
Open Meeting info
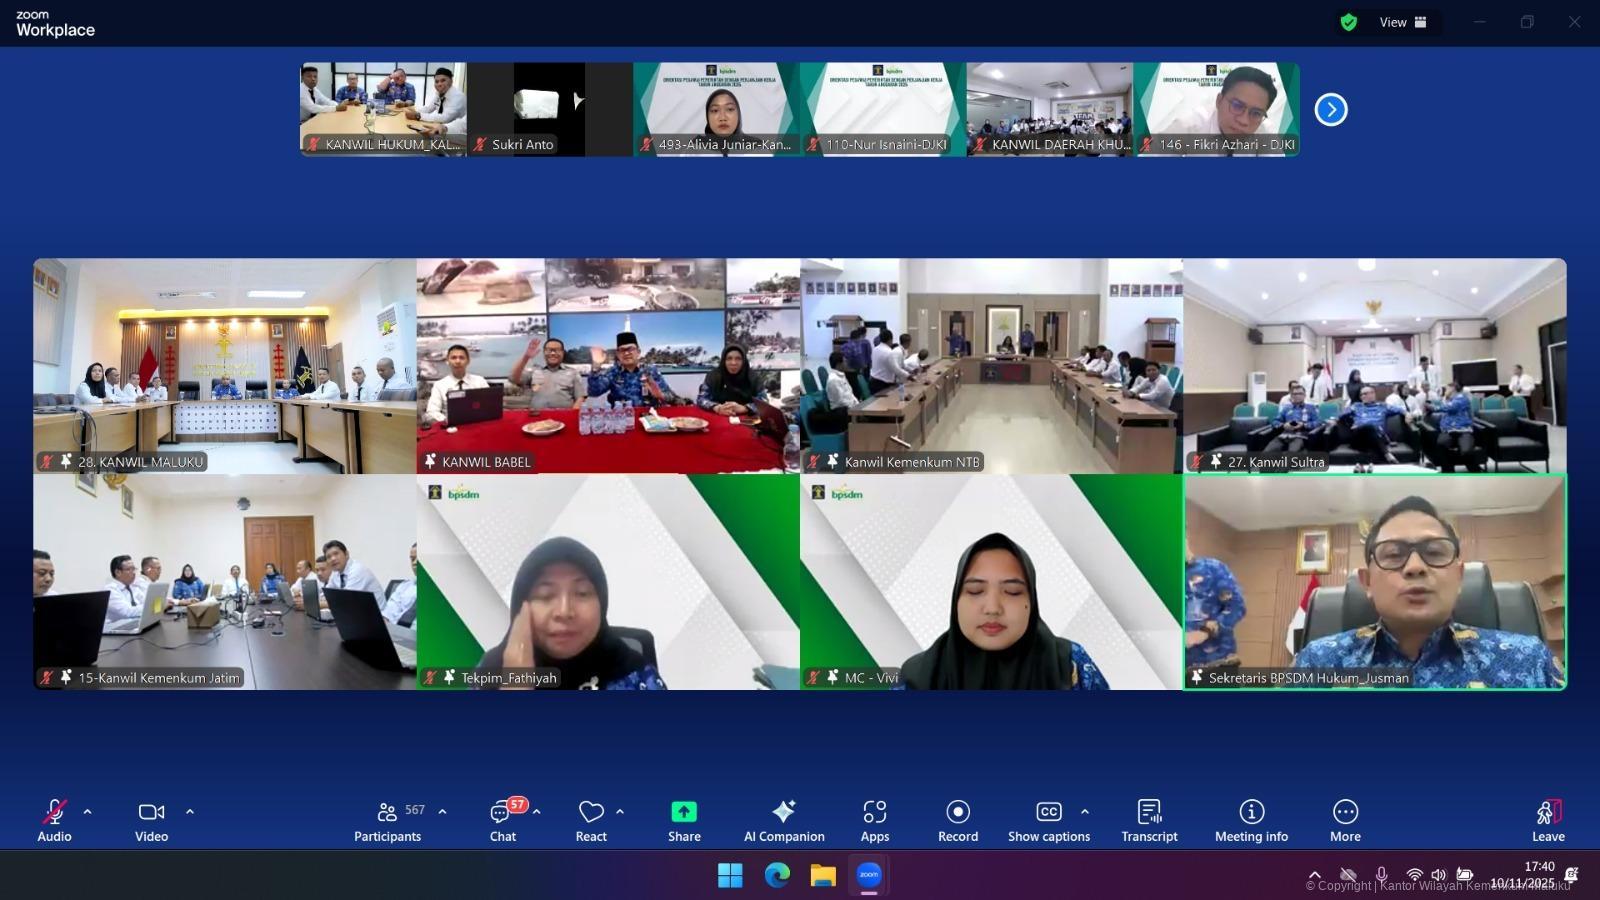tap(1251, 820)
